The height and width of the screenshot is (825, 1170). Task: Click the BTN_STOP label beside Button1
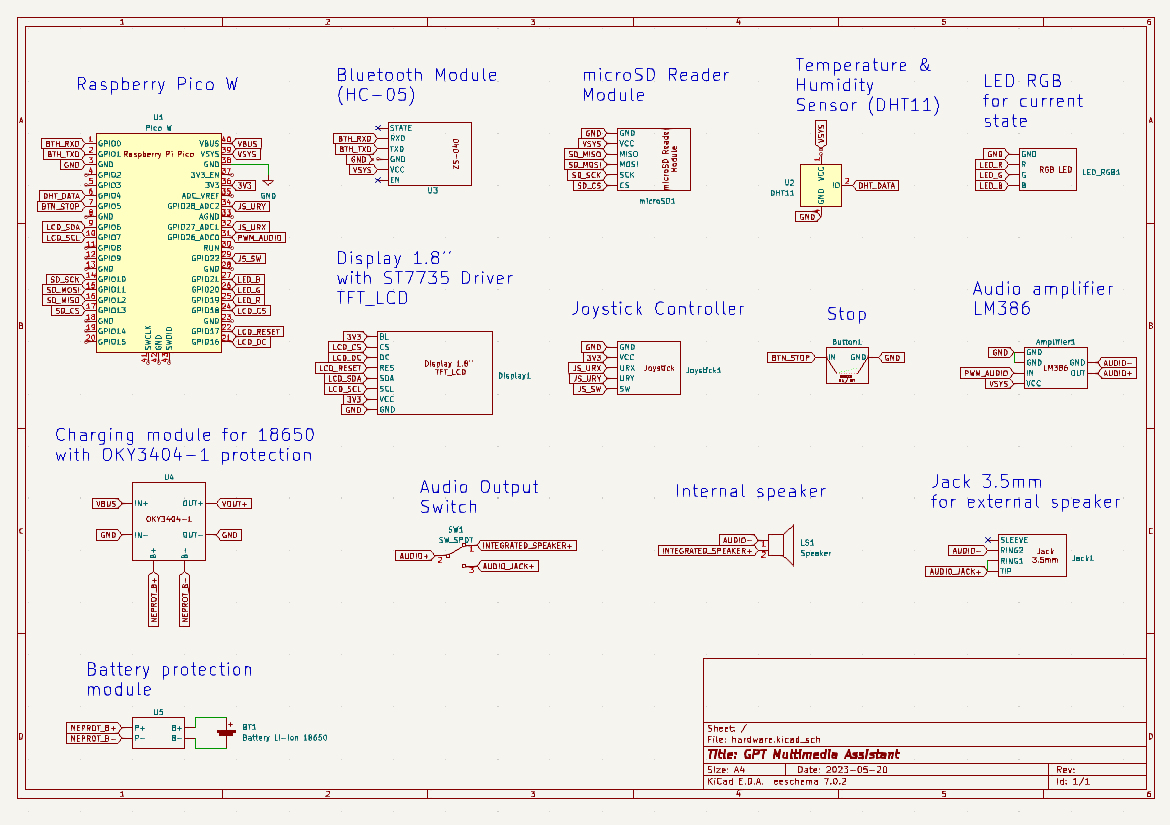click(x=791, y=358)
